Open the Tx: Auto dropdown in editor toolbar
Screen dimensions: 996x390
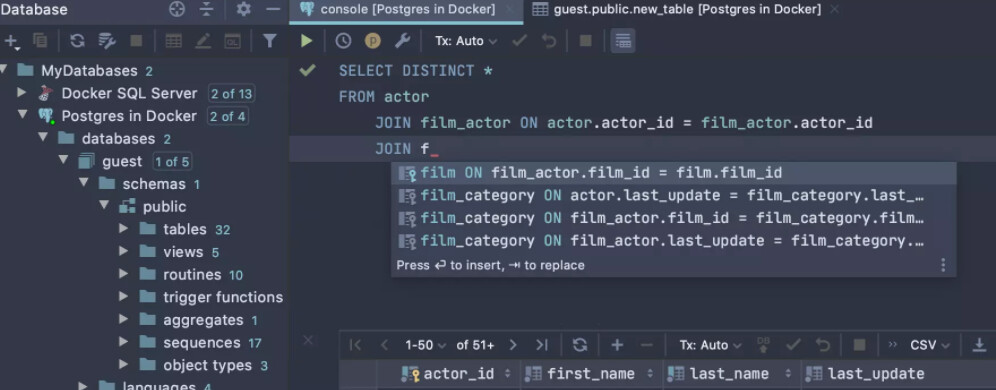click(x=466, y=41)
